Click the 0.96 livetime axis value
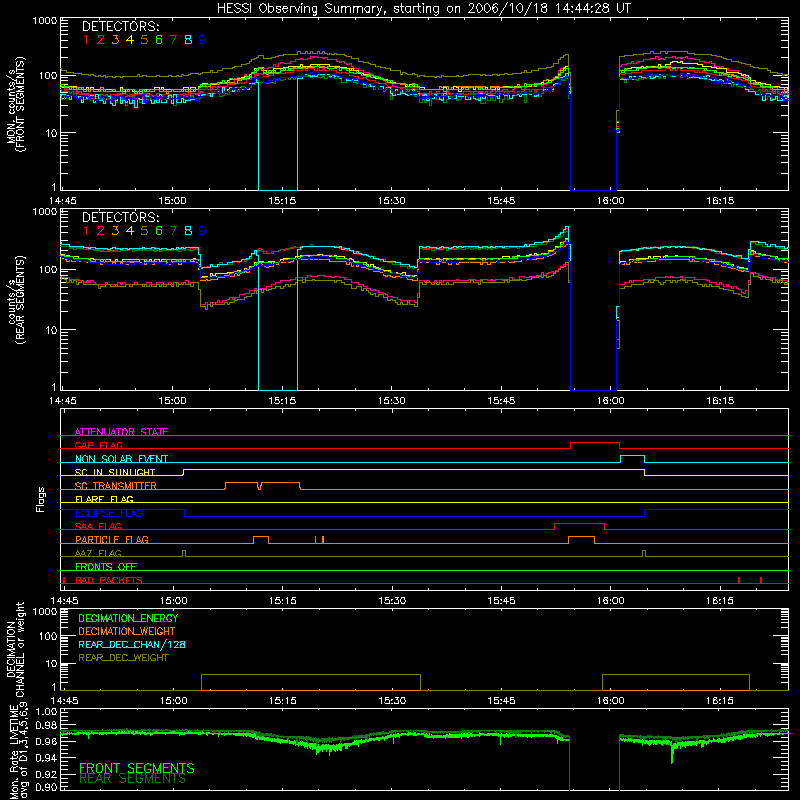The image size is (800, 800). pyautogui.click(x=47, y=741)
